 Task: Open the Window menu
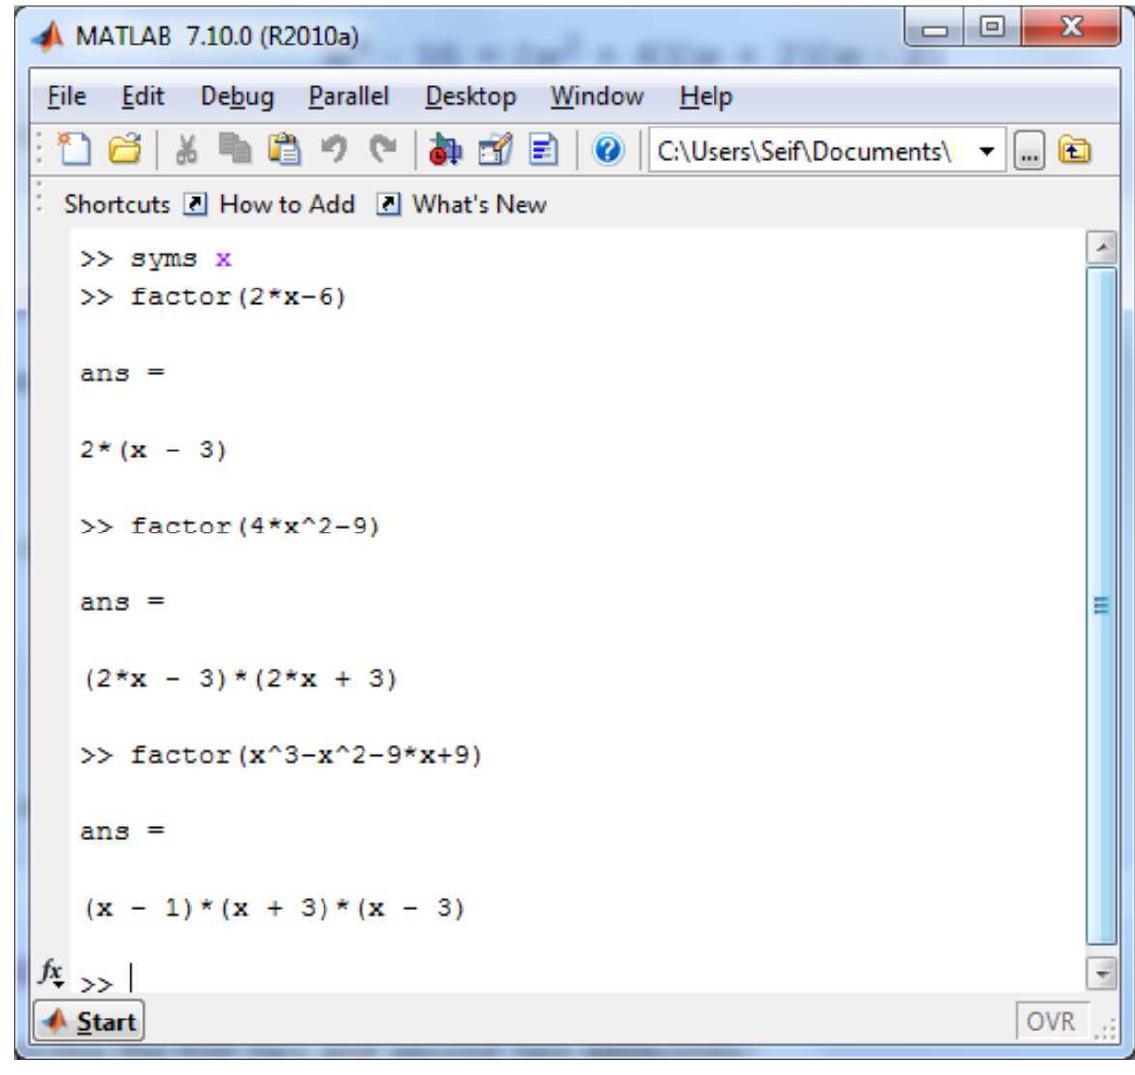(x=596, y=96)
